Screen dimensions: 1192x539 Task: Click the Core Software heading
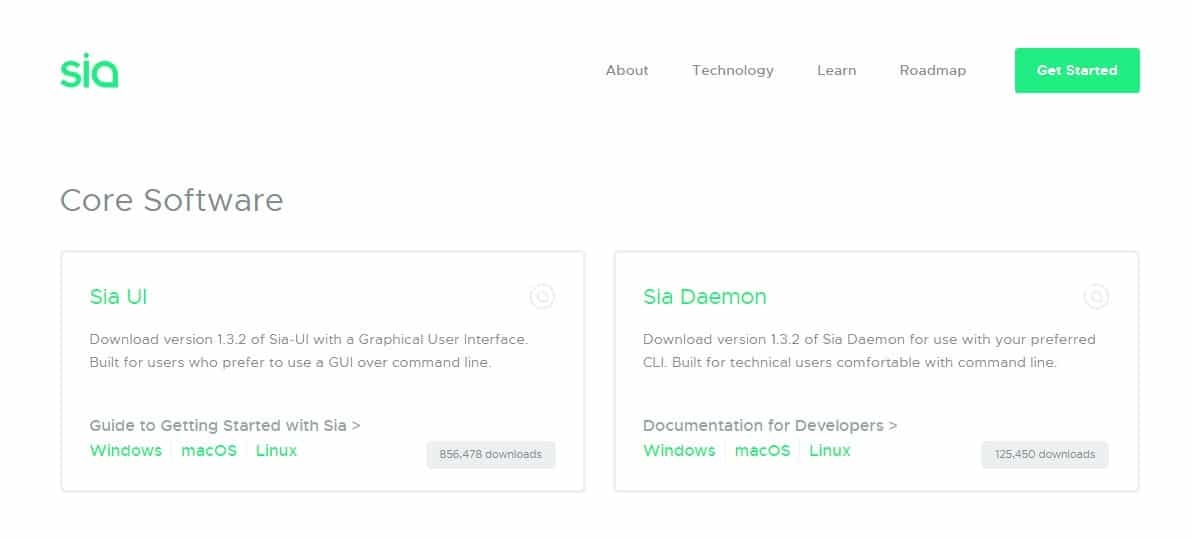click(172, 201)
